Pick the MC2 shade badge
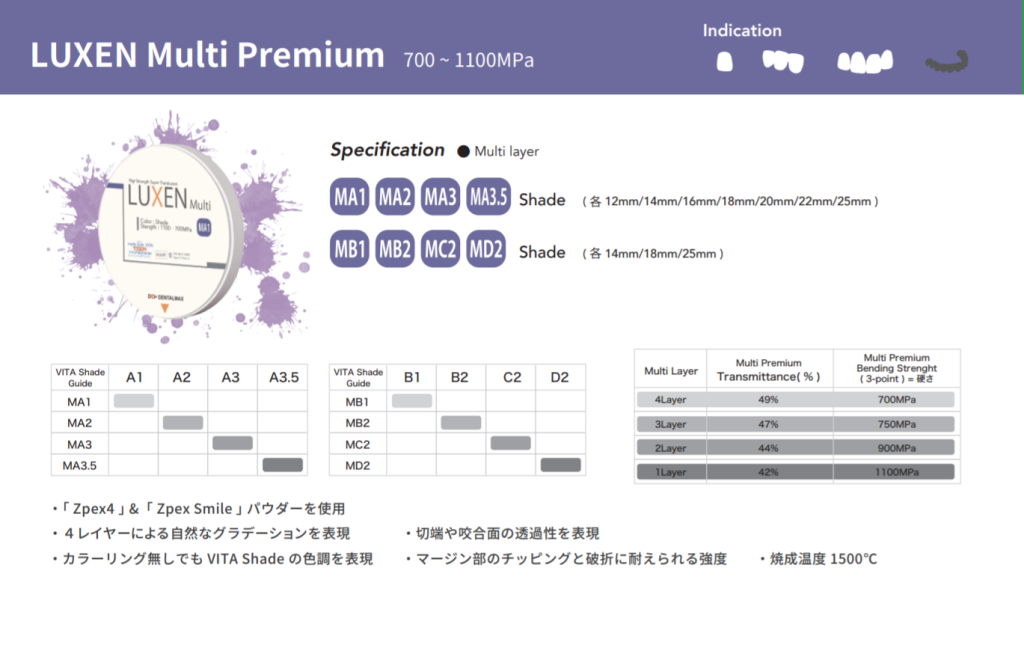This screenshot has width=1024, height=651. [440, 250]
